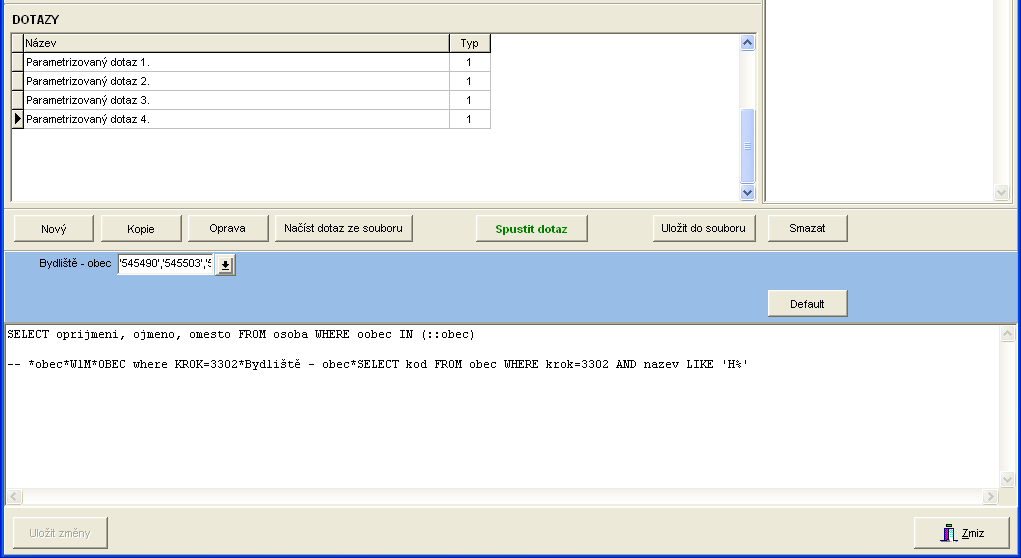Click the Název column header
Image resolution: width=1021 pixels, height=558 pixels.
[236, 43]
